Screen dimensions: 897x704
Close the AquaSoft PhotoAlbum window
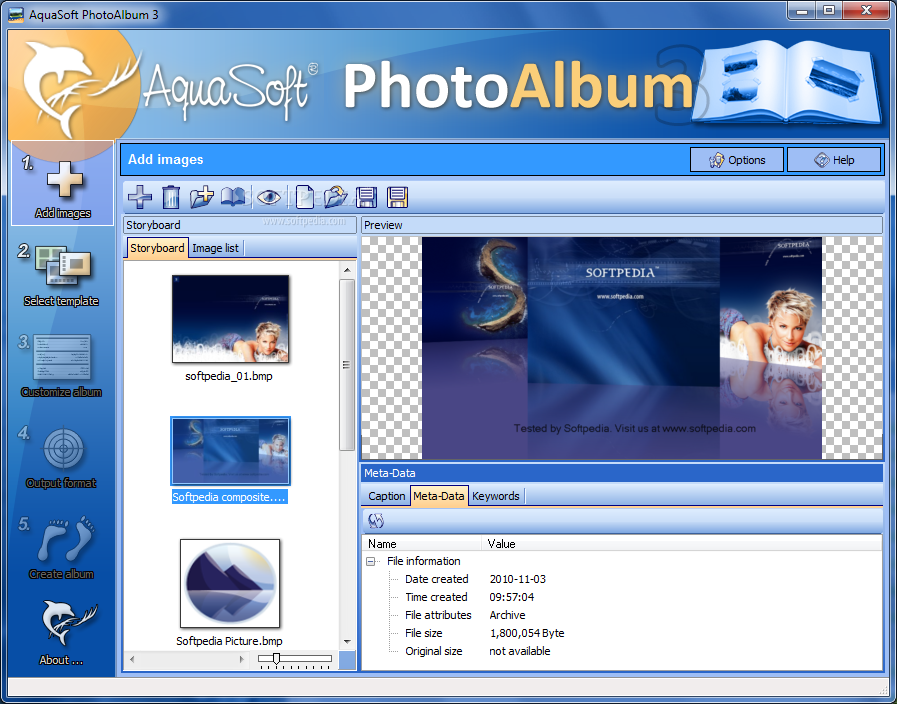tap(866, 11)
